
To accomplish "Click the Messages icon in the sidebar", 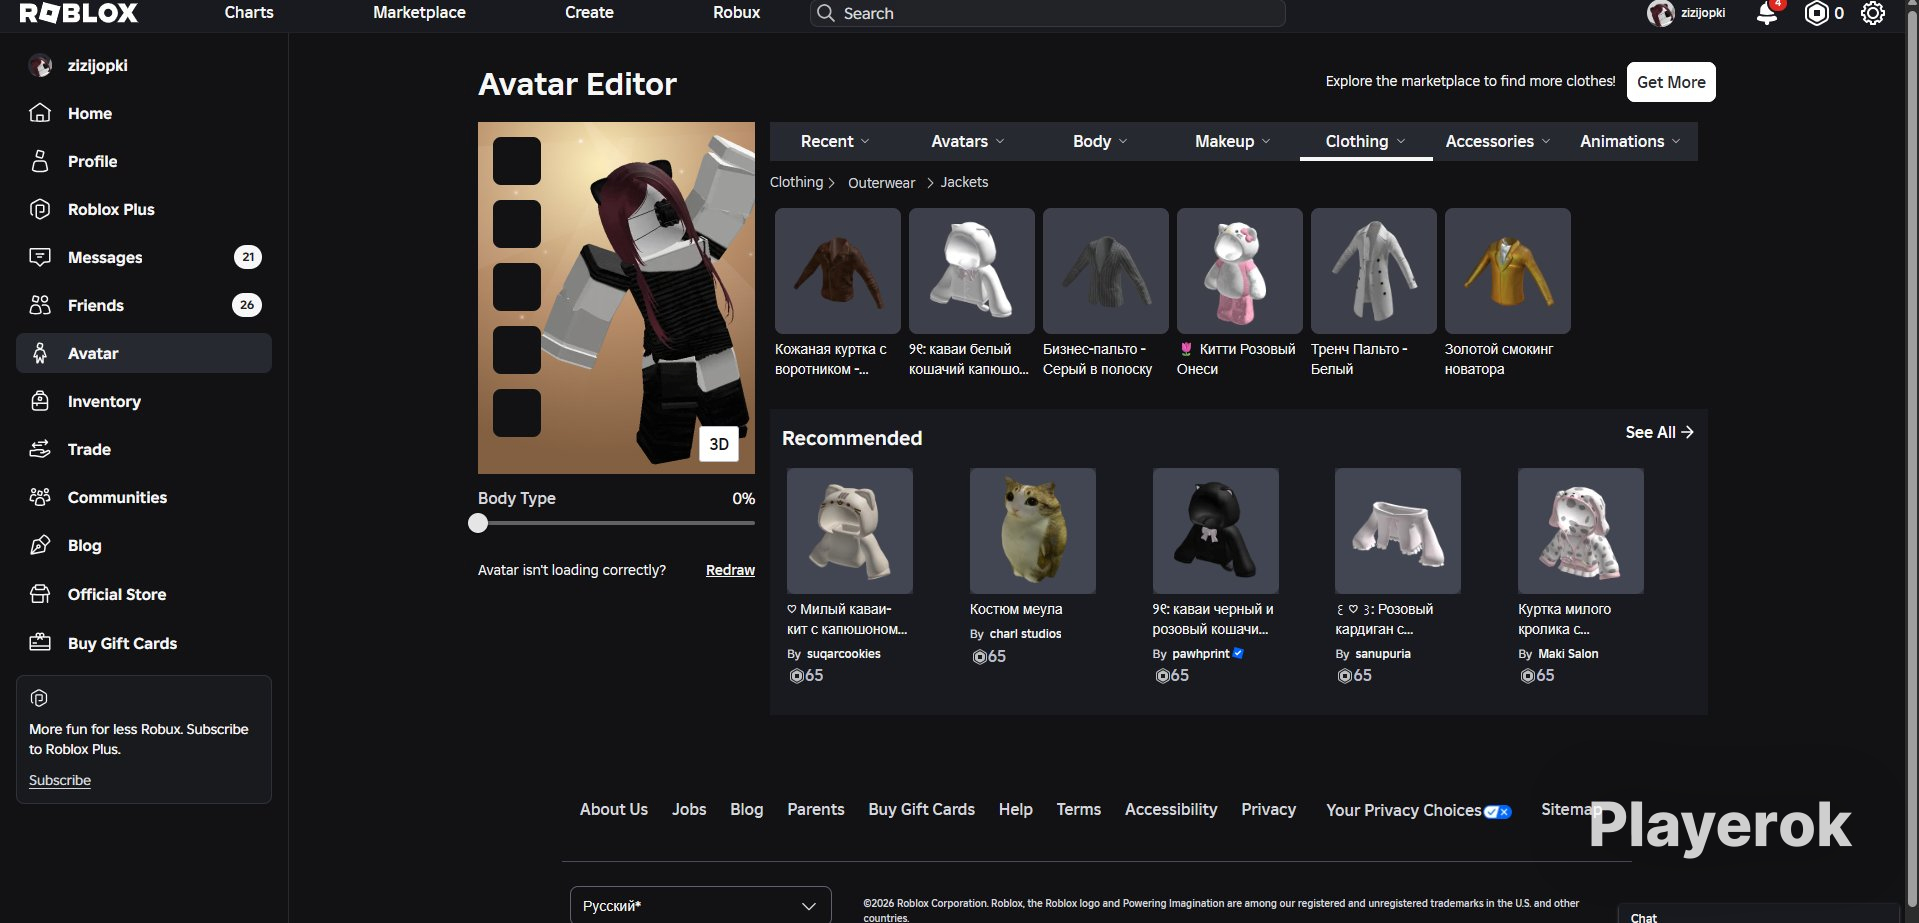I will coord(40,257).
